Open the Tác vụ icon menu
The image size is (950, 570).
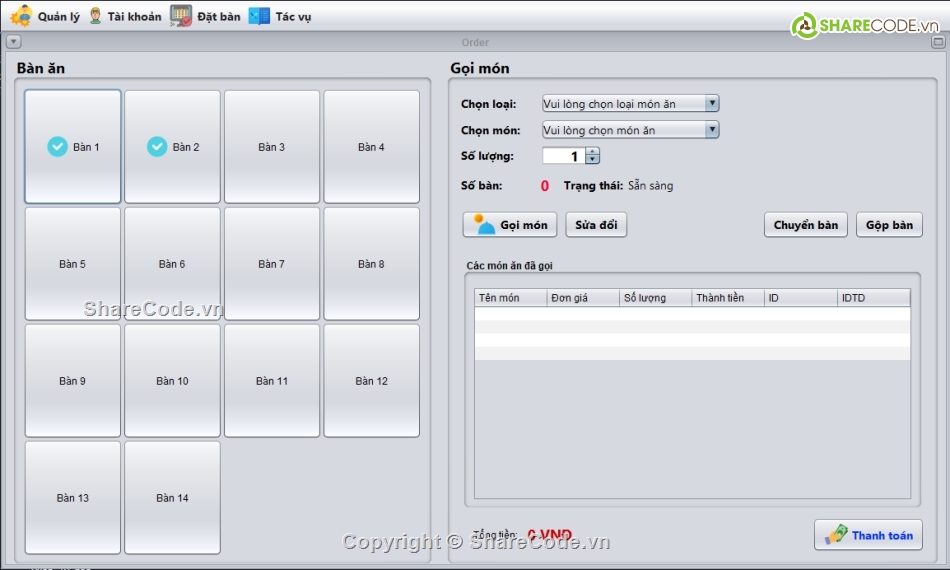[x=259, y=16]
